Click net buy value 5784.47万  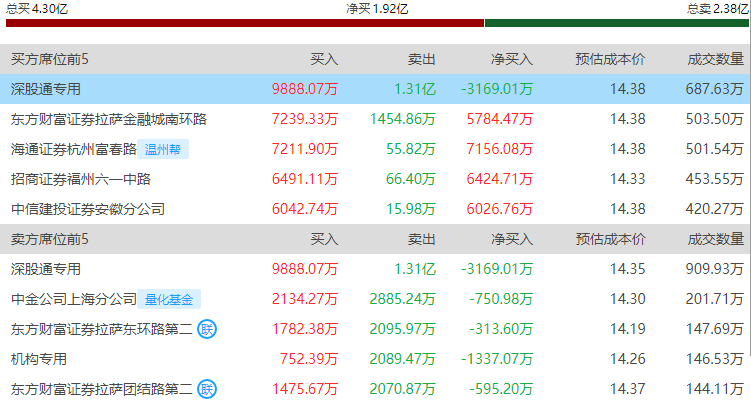click(500, 119)
